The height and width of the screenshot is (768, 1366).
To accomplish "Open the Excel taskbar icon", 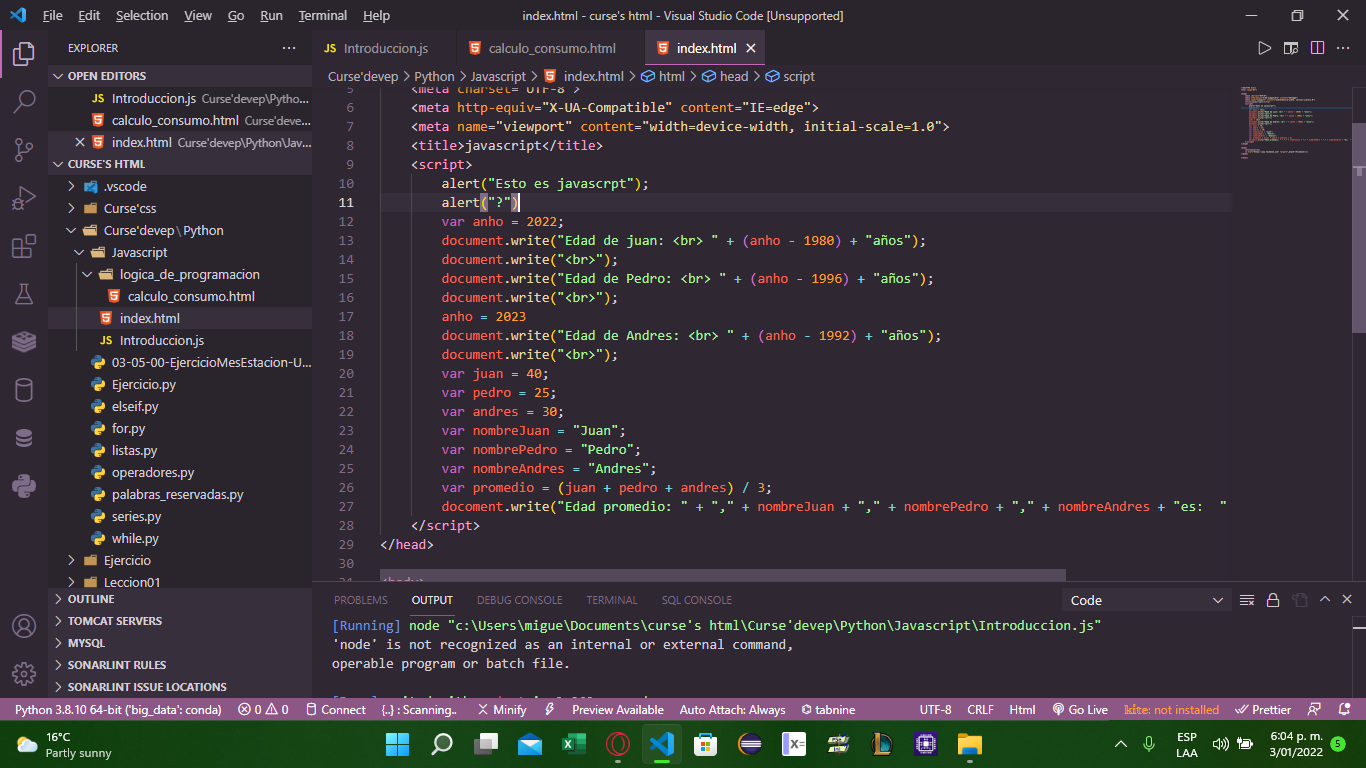I will tap(573, 744).
